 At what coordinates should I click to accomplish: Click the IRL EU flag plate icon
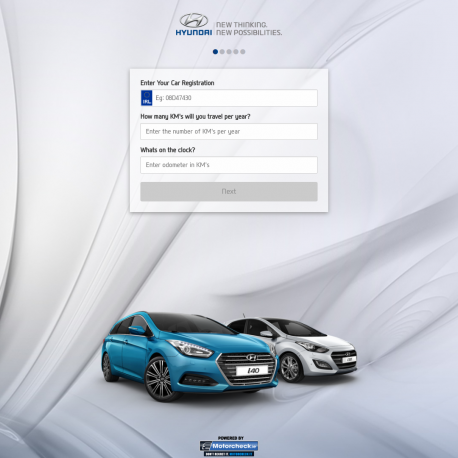tap(146, 98)
